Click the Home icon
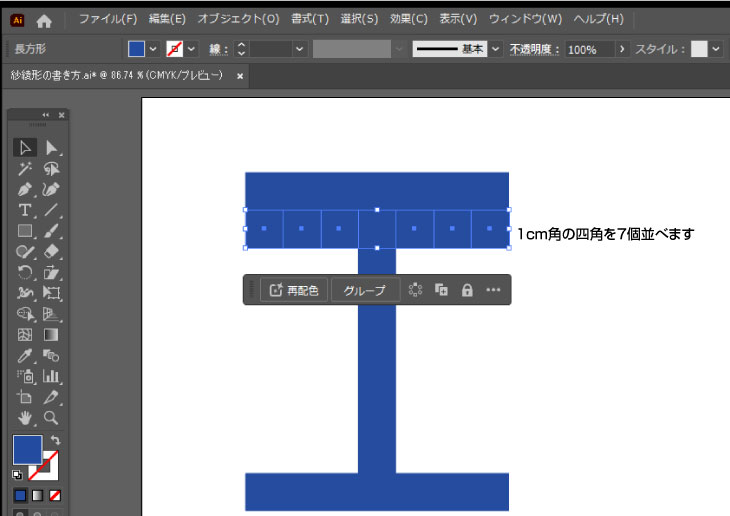Viewport: 730px width, 516px height. pyautogui.click(x=44, y=19)
